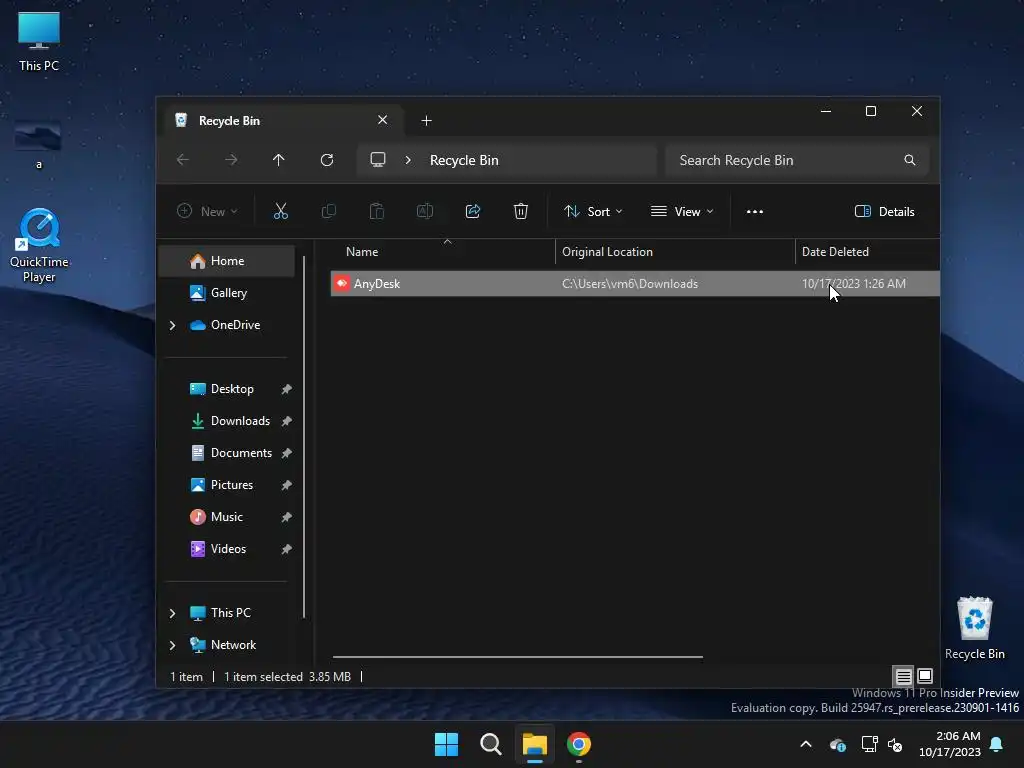The image size is (1024, 768).
Task: Sort by Date Deleted column header
Action: point(867,251)
